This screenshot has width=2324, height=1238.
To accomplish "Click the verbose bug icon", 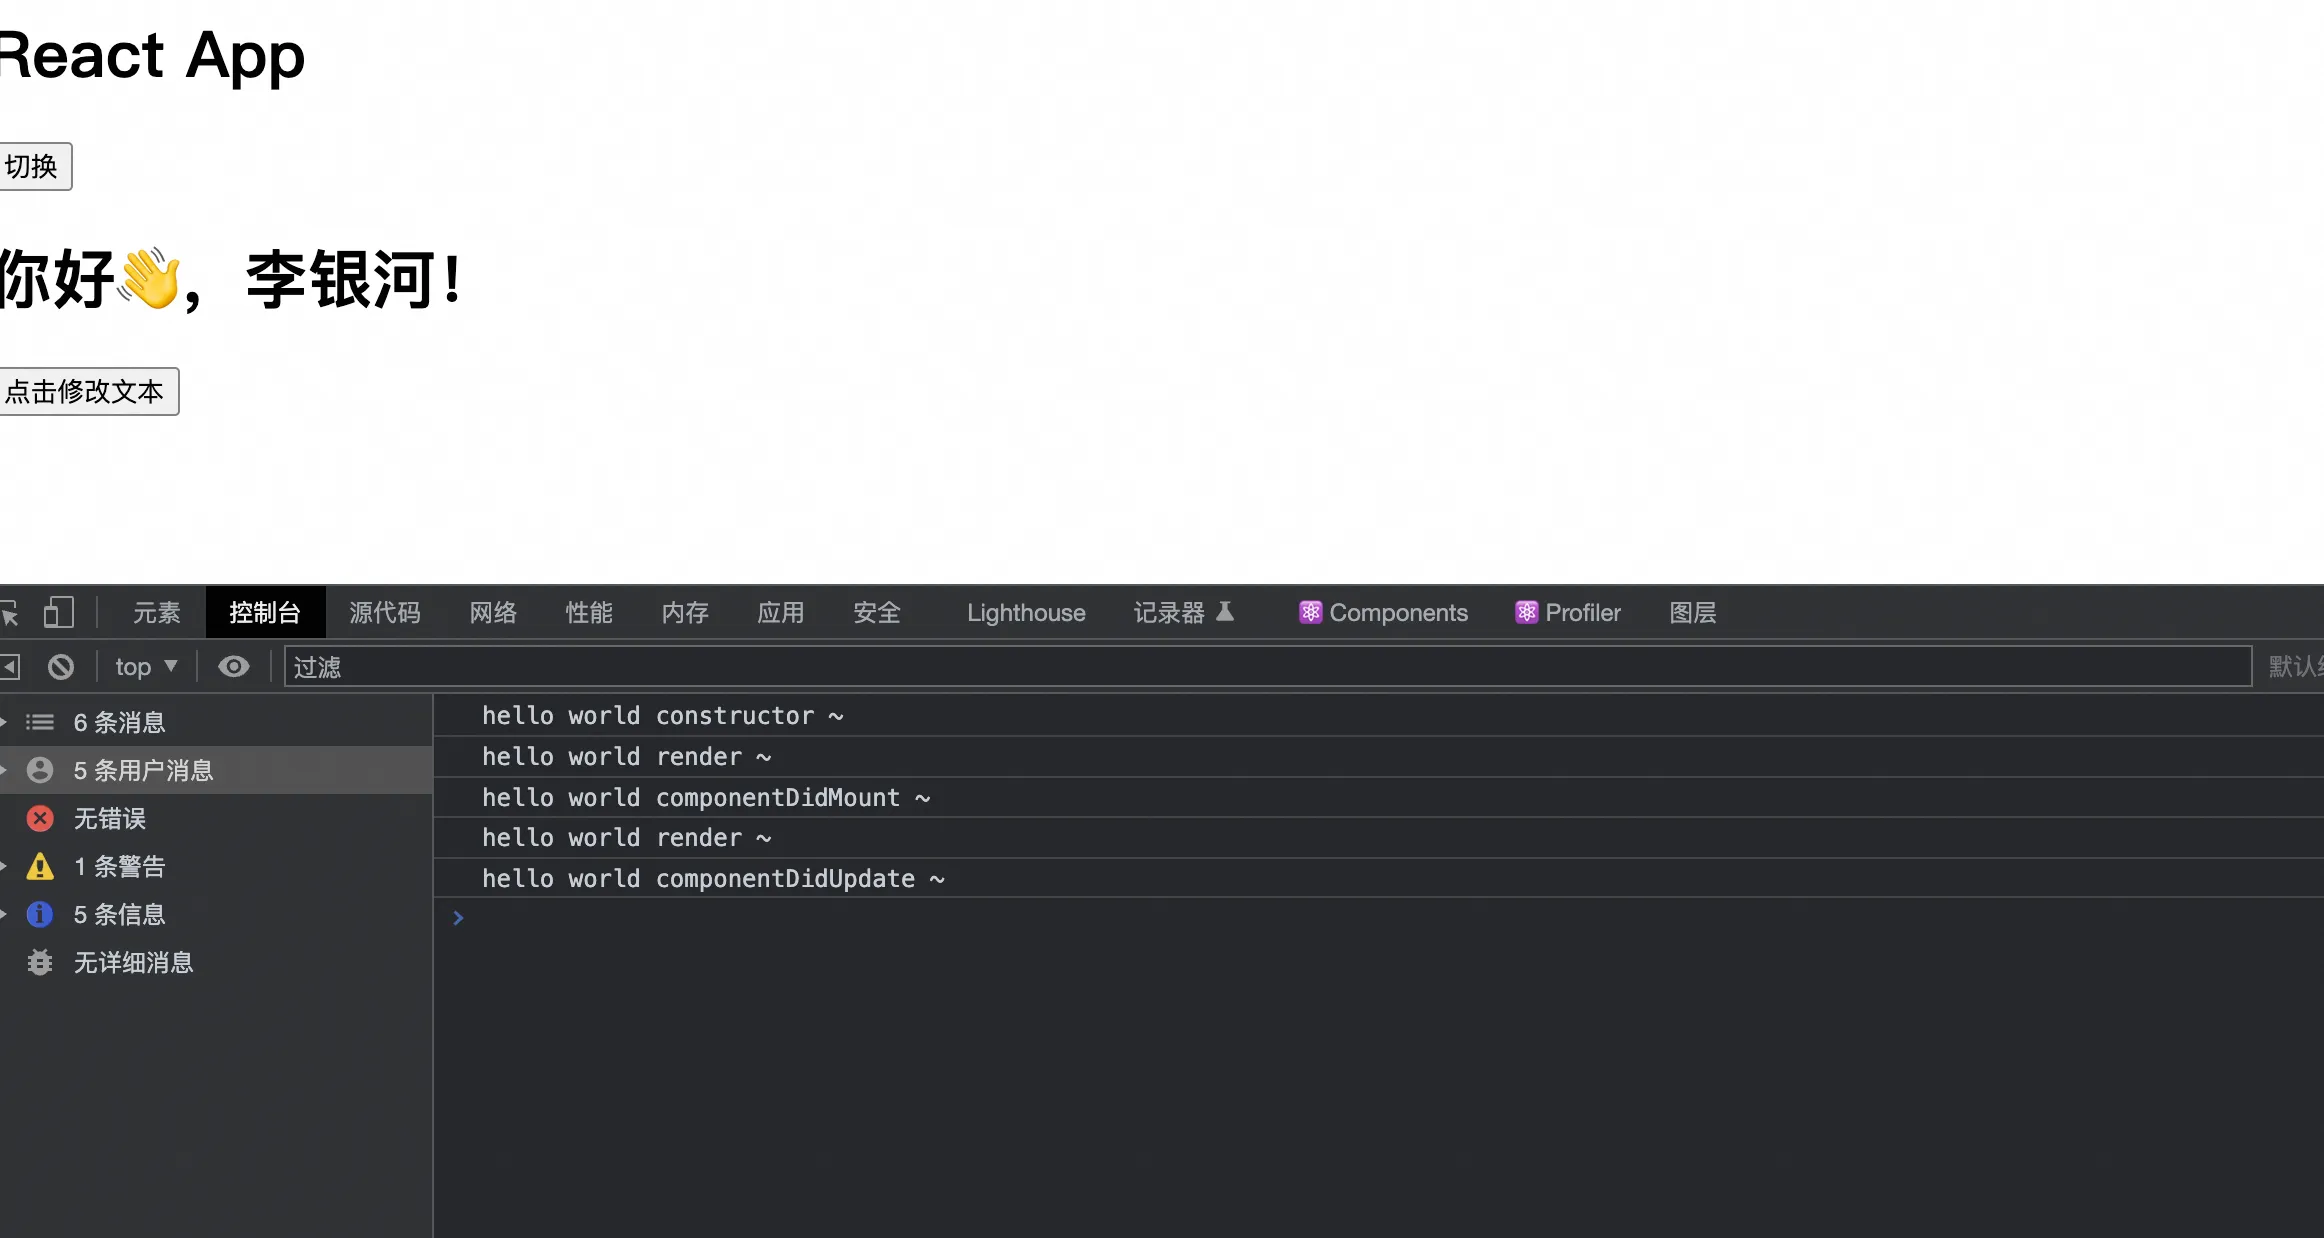I will point(40,962).
